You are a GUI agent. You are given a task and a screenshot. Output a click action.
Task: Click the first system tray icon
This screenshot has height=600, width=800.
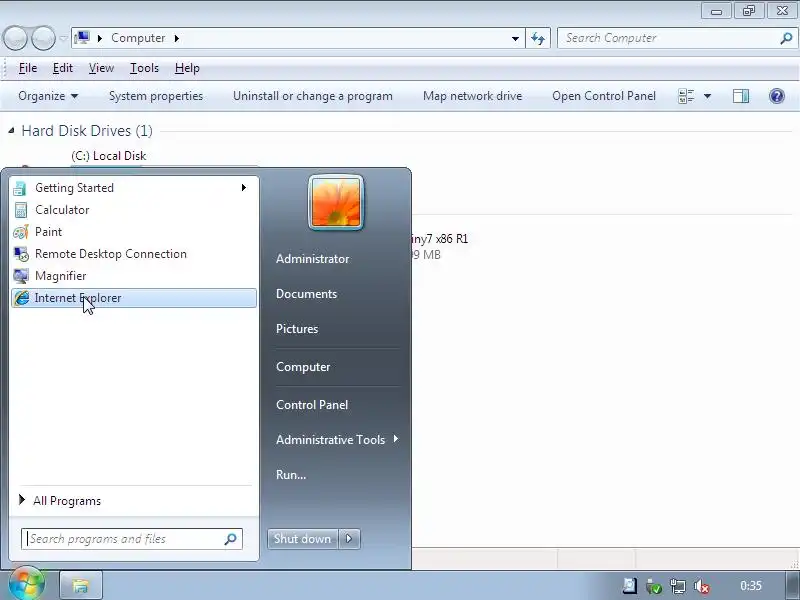pyautogui.click(x=630, y=586)
